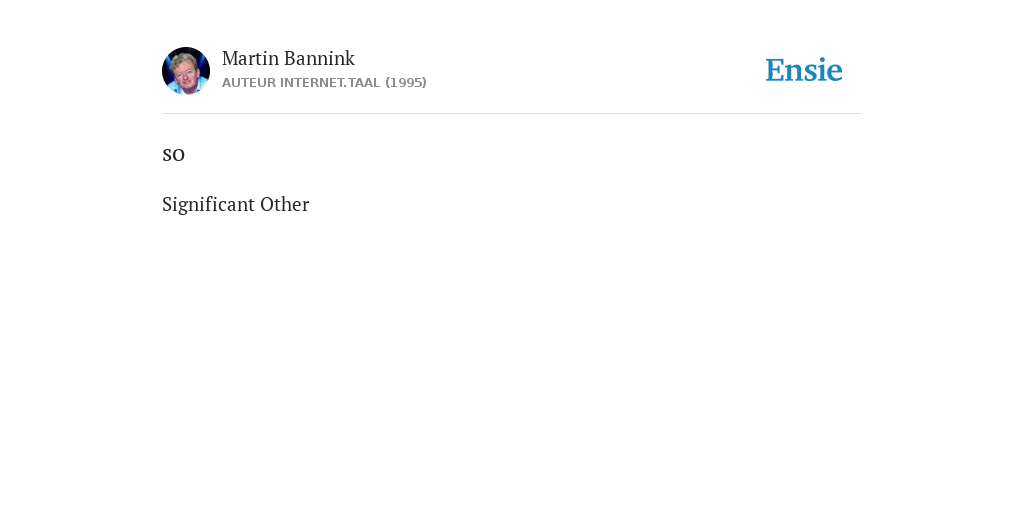
Task: Click INTERNET.TAAL in the author subtitle
Action: (x=330, y=83)
